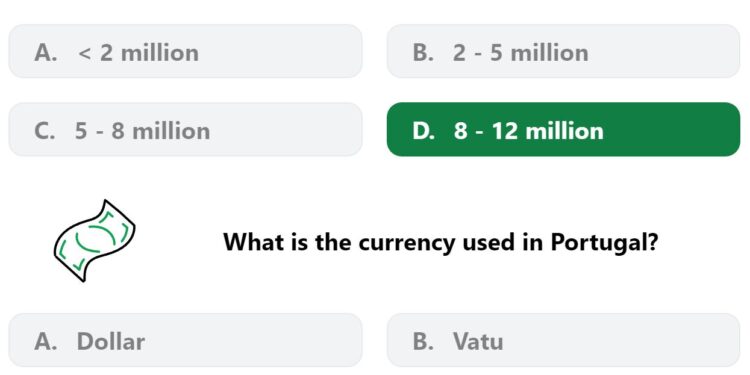
Task: Click the Portugal currency question text
Action: (x=441, y=242)
